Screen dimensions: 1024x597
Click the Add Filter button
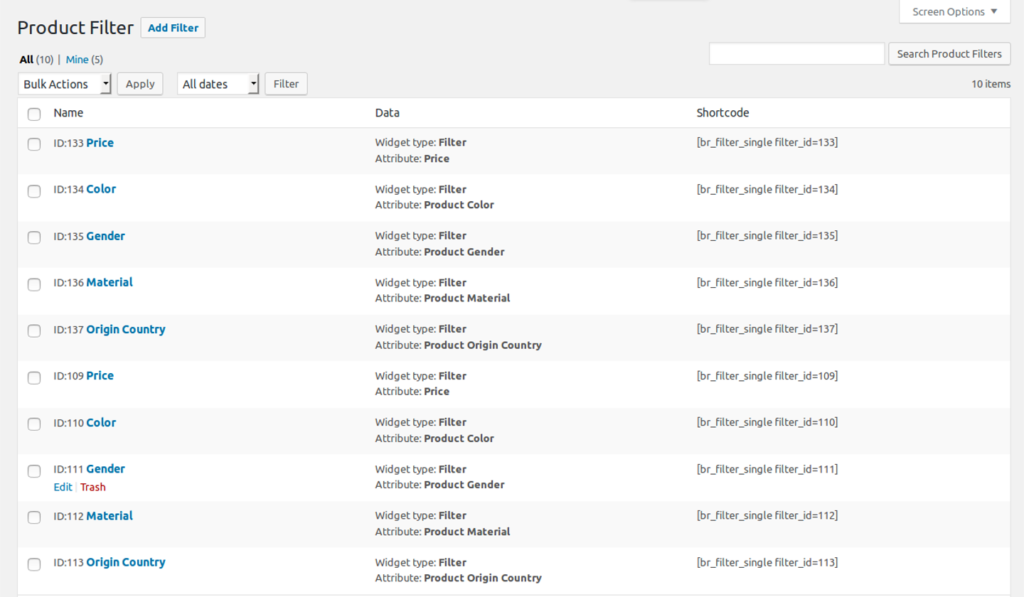pyautogui.click(x=172, y=28)
